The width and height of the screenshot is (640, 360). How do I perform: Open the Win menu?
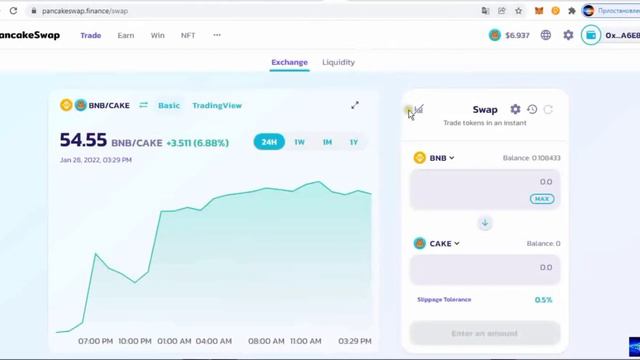point(158,36)
